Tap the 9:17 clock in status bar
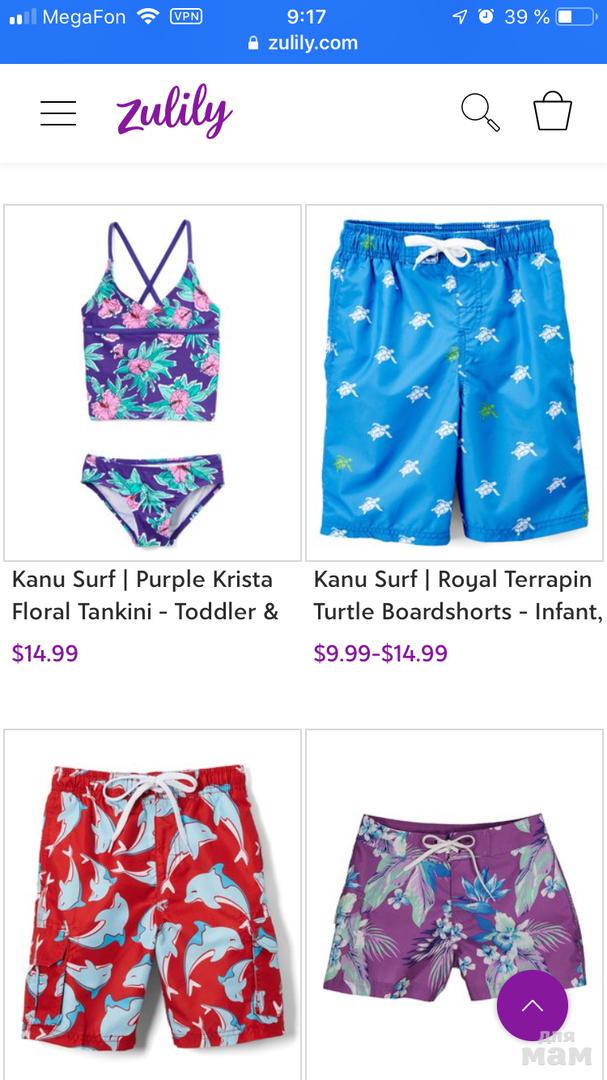The height and width of the screenshot is (1080, 607). 306,17
